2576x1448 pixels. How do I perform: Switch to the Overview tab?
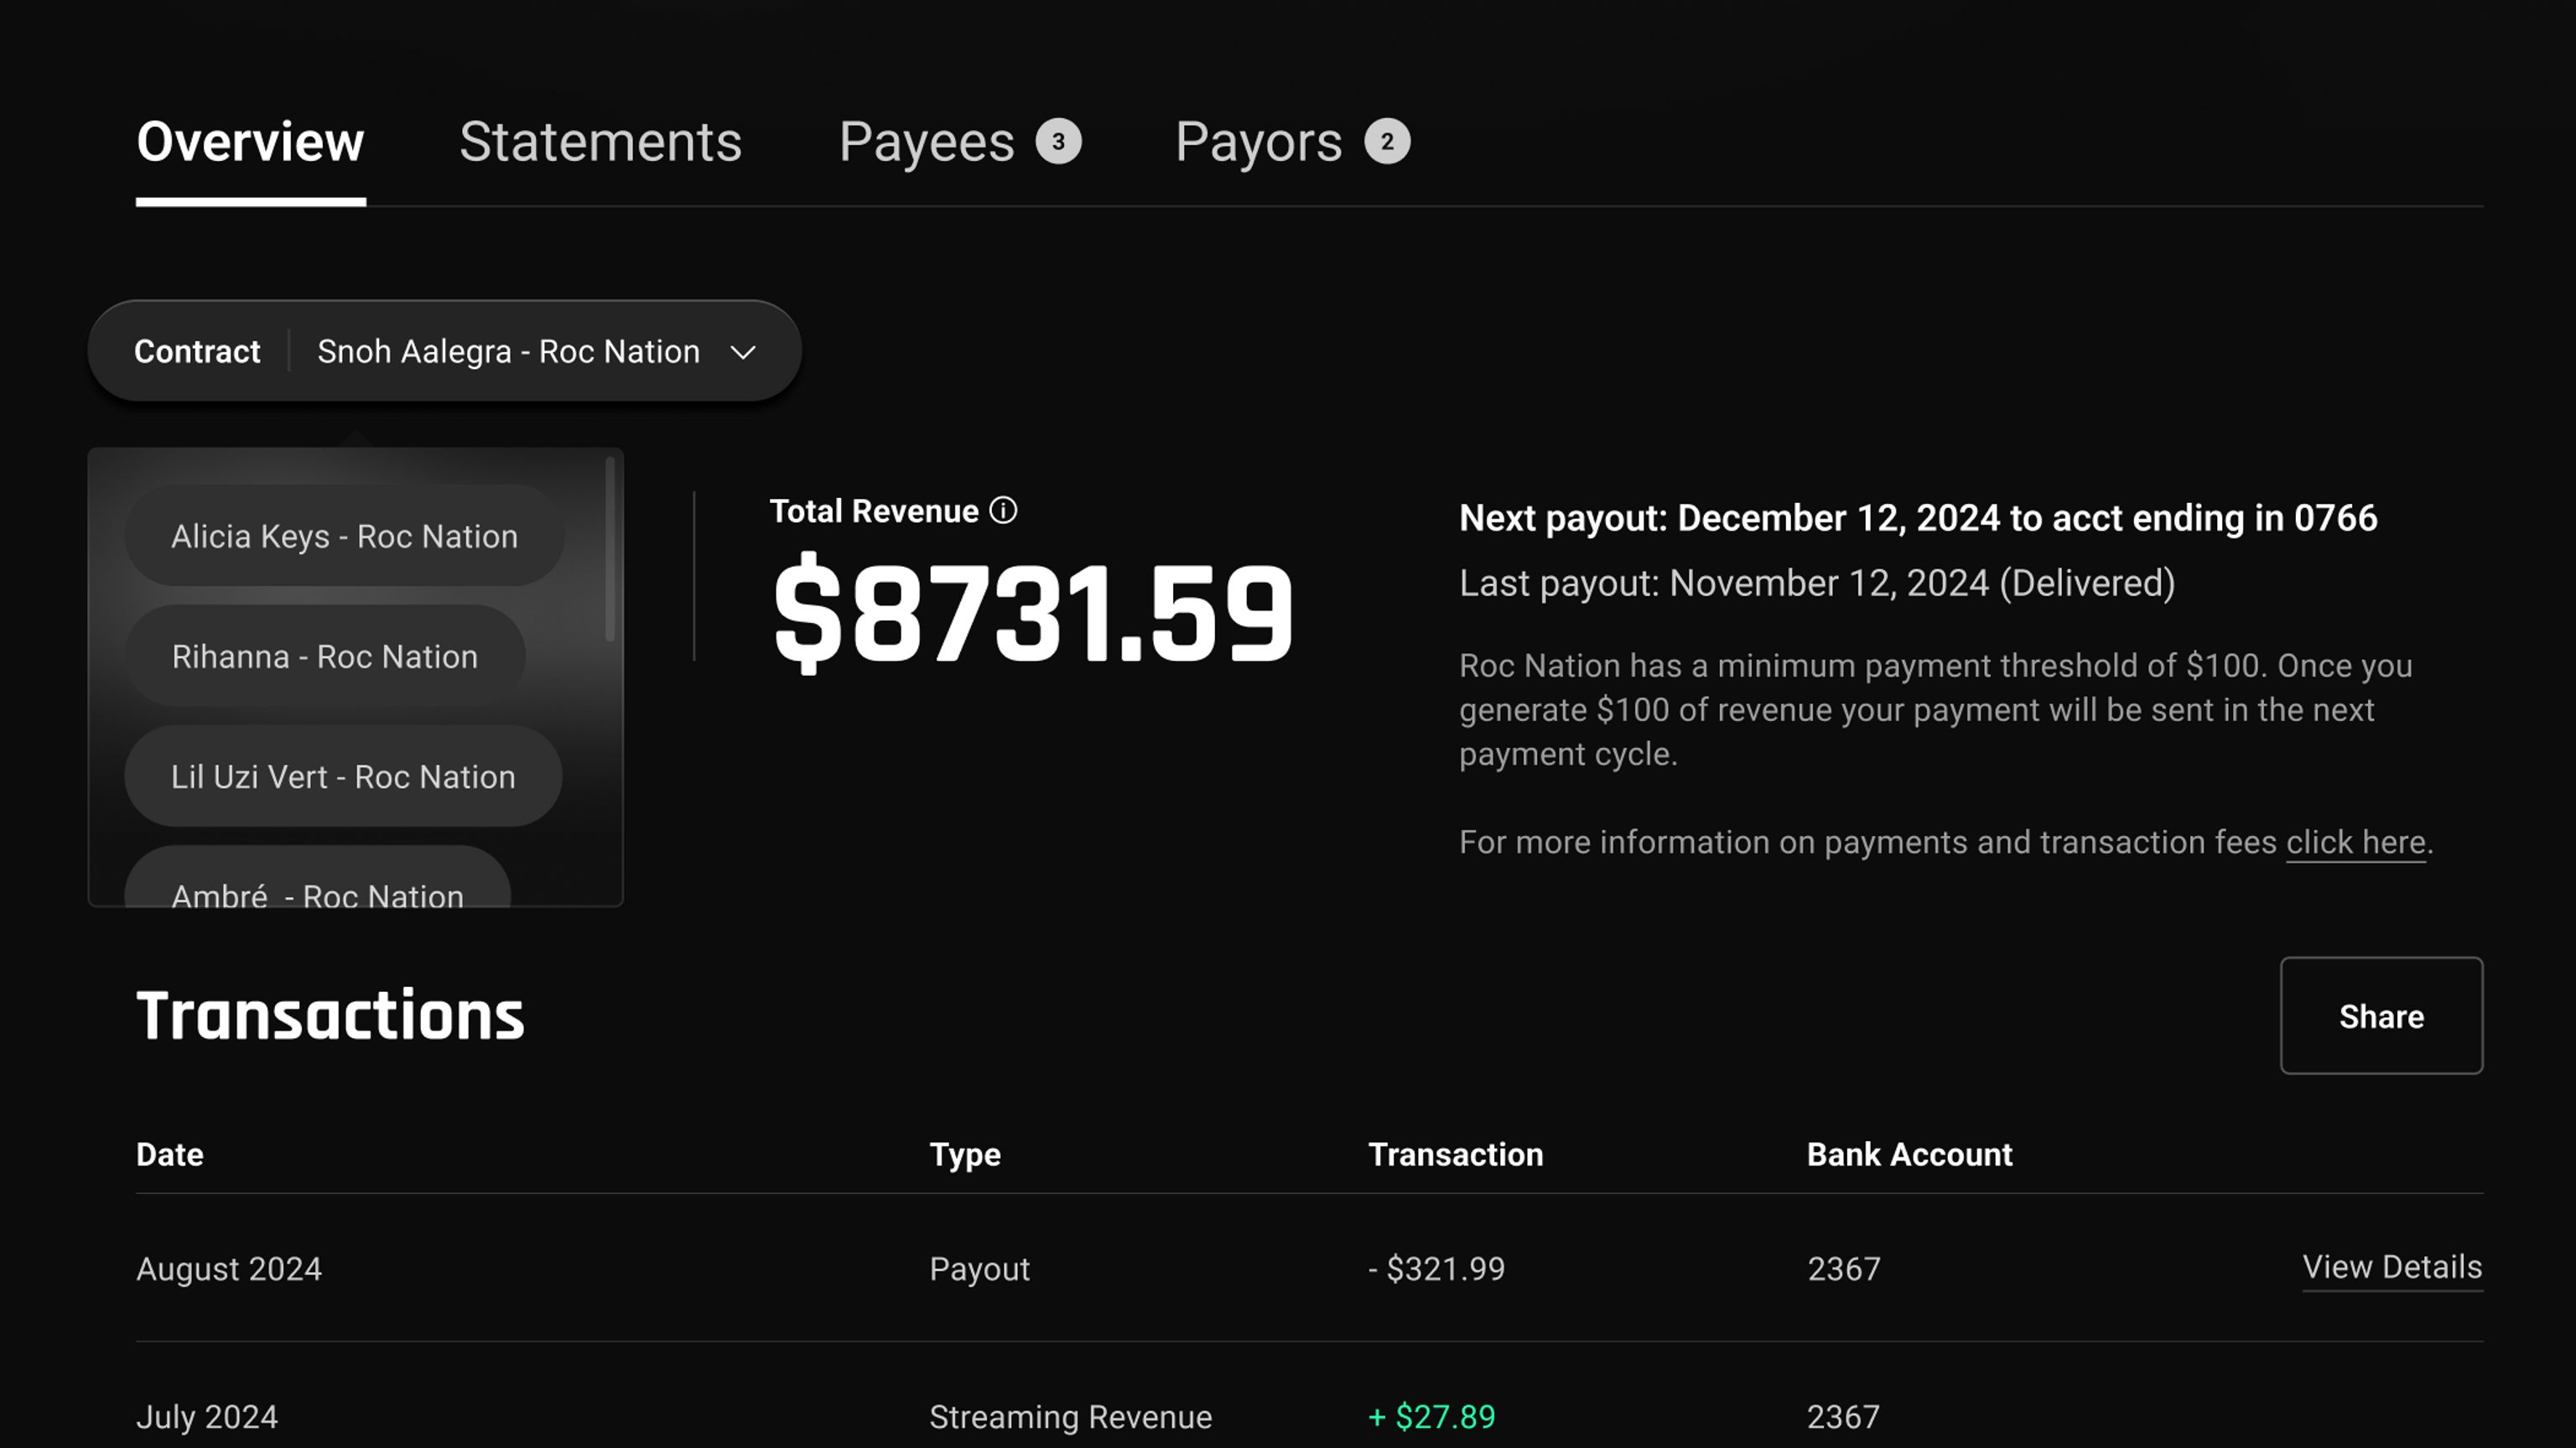[250, 142]
